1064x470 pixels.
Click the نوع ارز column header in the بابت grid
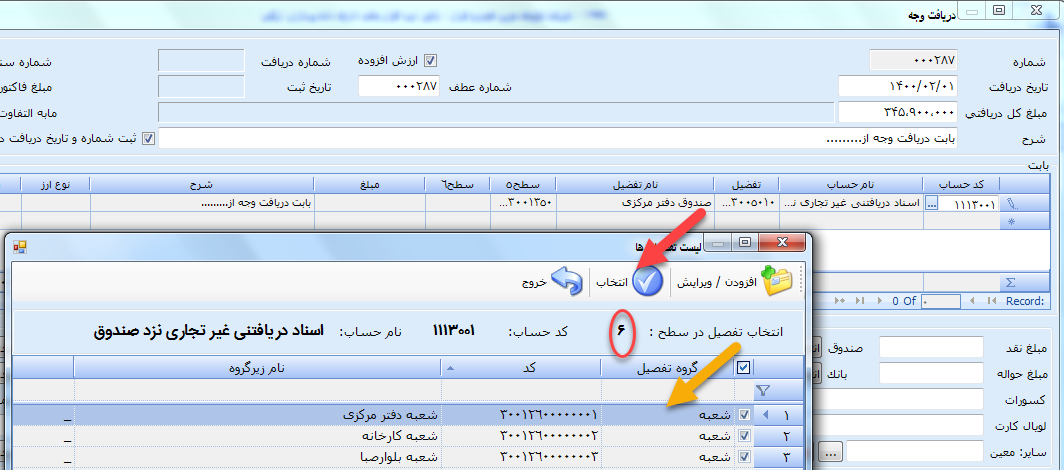pyautogui.click(x=56, y=184)
